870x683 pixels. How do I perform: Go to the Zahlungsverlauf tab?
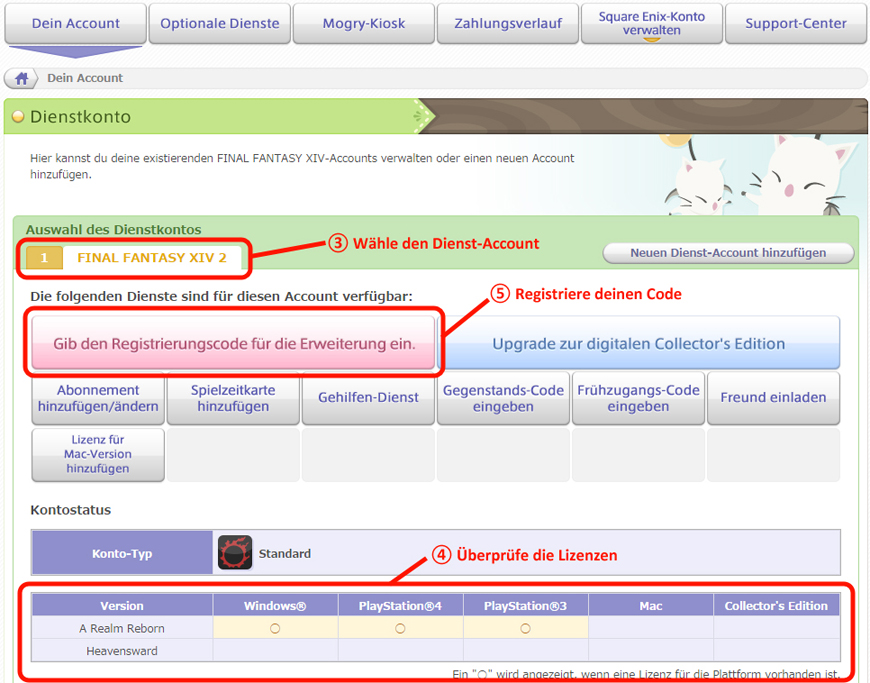(508, 23)
